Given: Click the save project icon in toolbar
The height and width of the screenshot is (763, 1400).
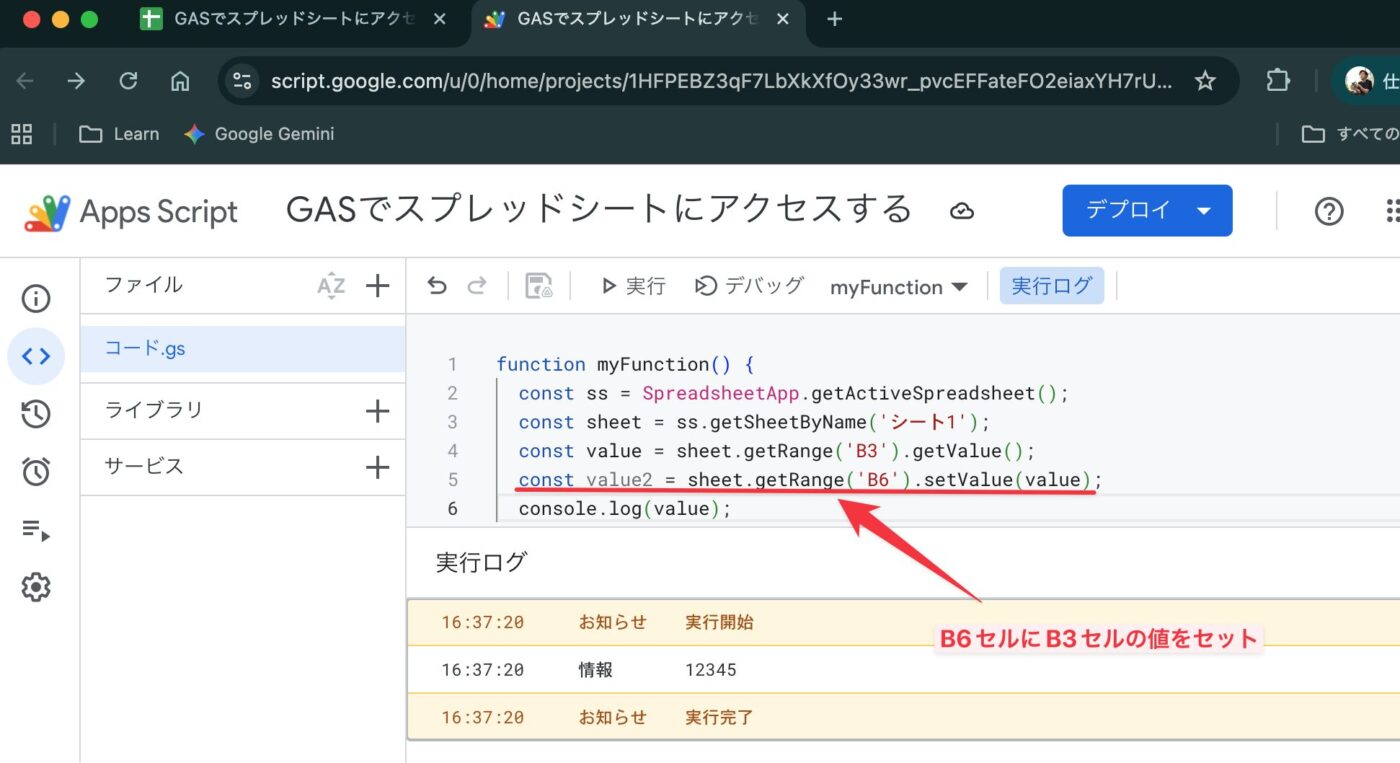Looking at the screenshot, I should point(539,287).
